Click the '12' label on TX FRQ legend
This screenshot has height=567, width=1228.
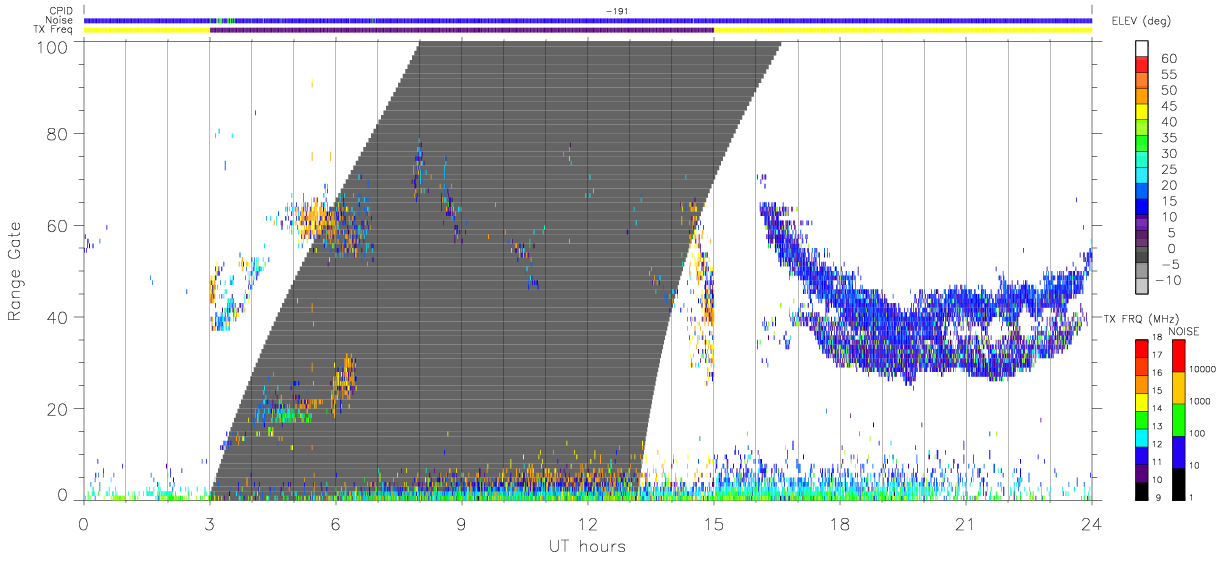click(1159, 444)
